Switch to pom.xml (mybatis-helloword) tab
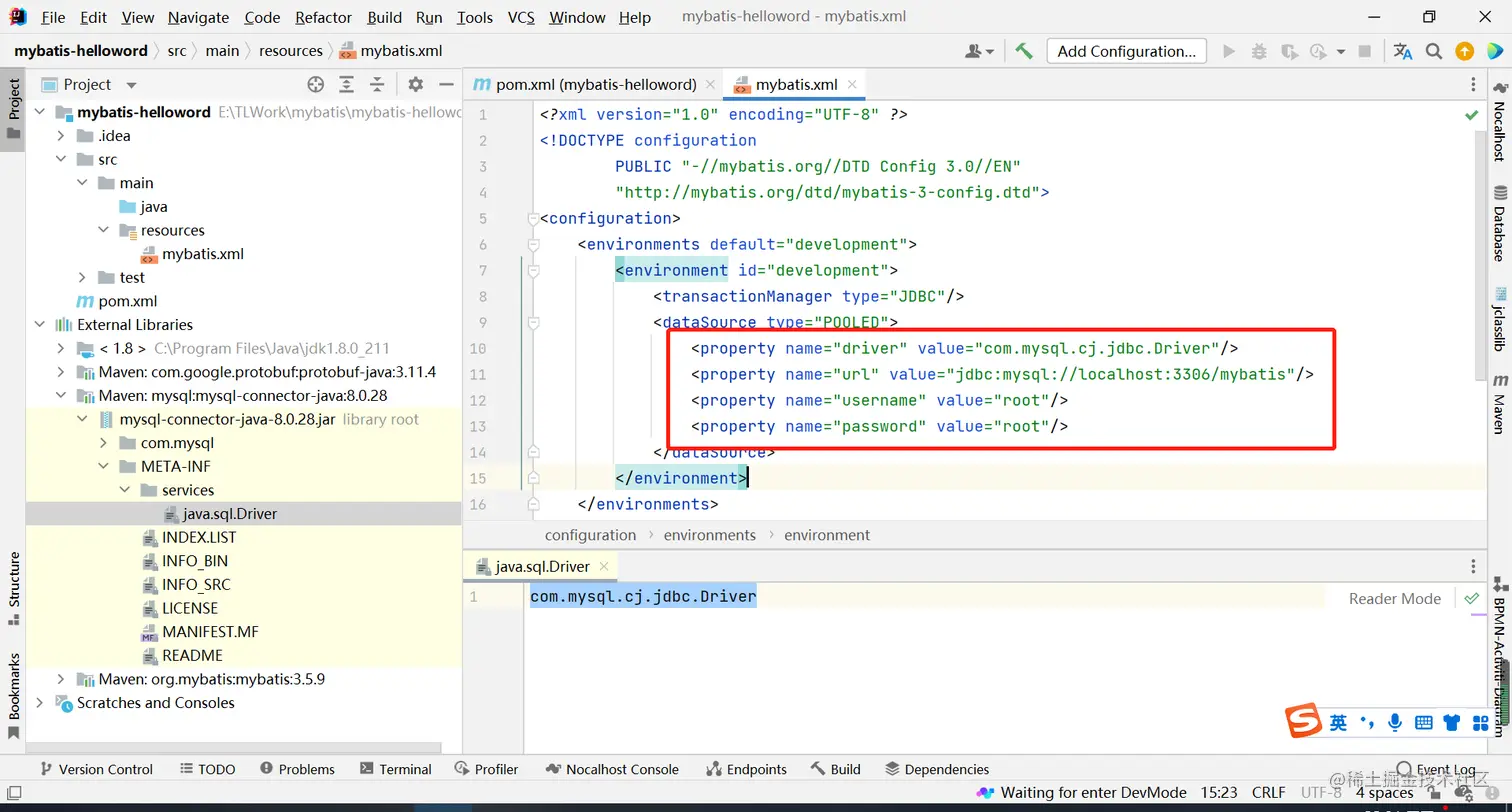 [596, 84]
